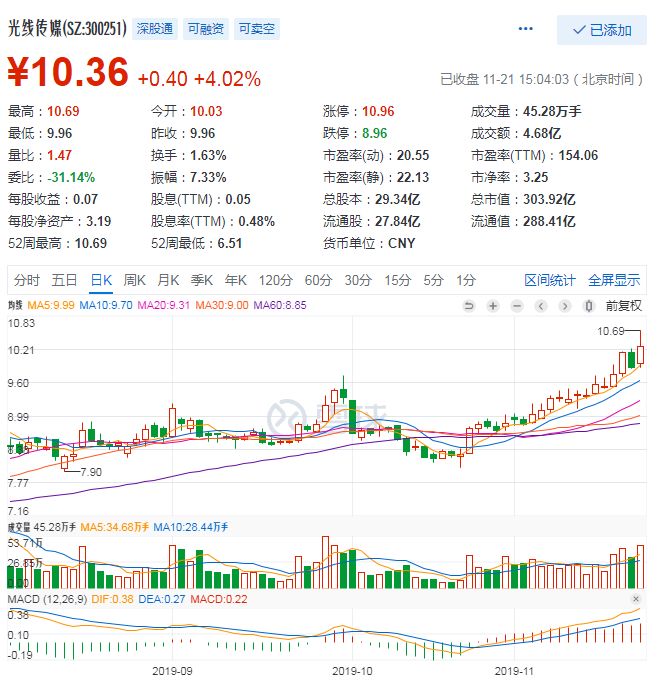
Task: Click the MACD (12,26,9) indicator label
Action: coord(47,599)
